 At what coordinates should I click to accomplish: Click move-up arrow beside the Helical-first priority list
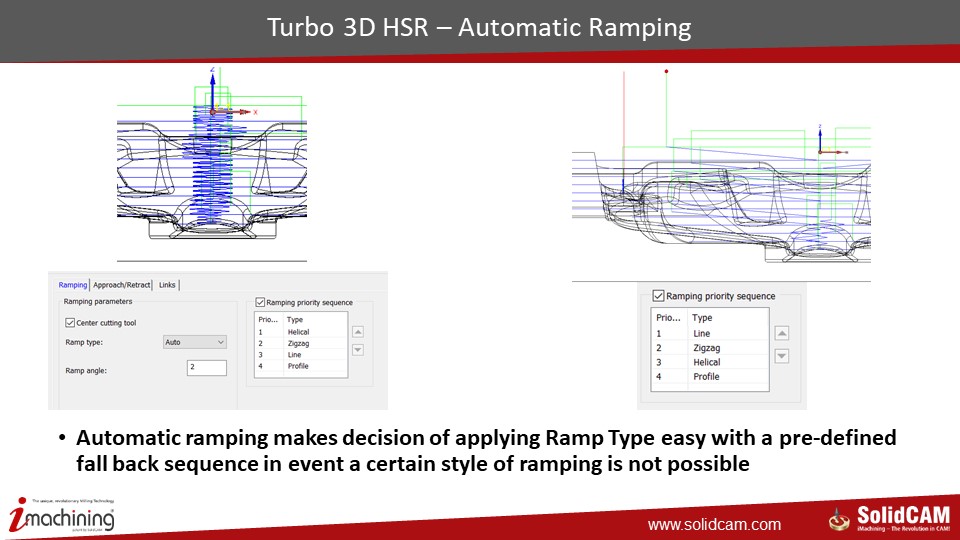pyautogui.click(x=358, y=331)
